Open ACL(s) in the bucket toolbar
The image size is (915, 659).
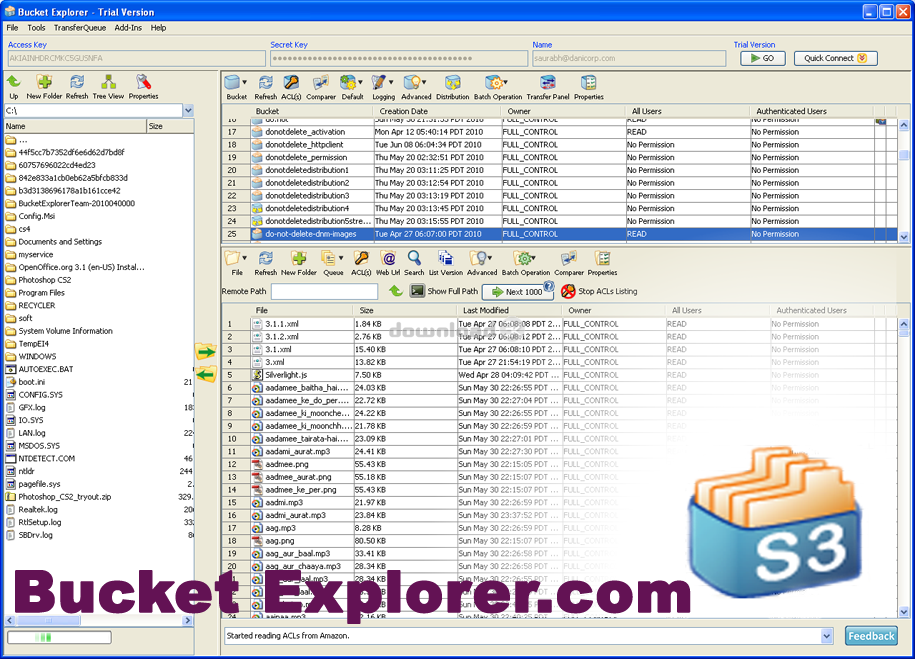291,86
